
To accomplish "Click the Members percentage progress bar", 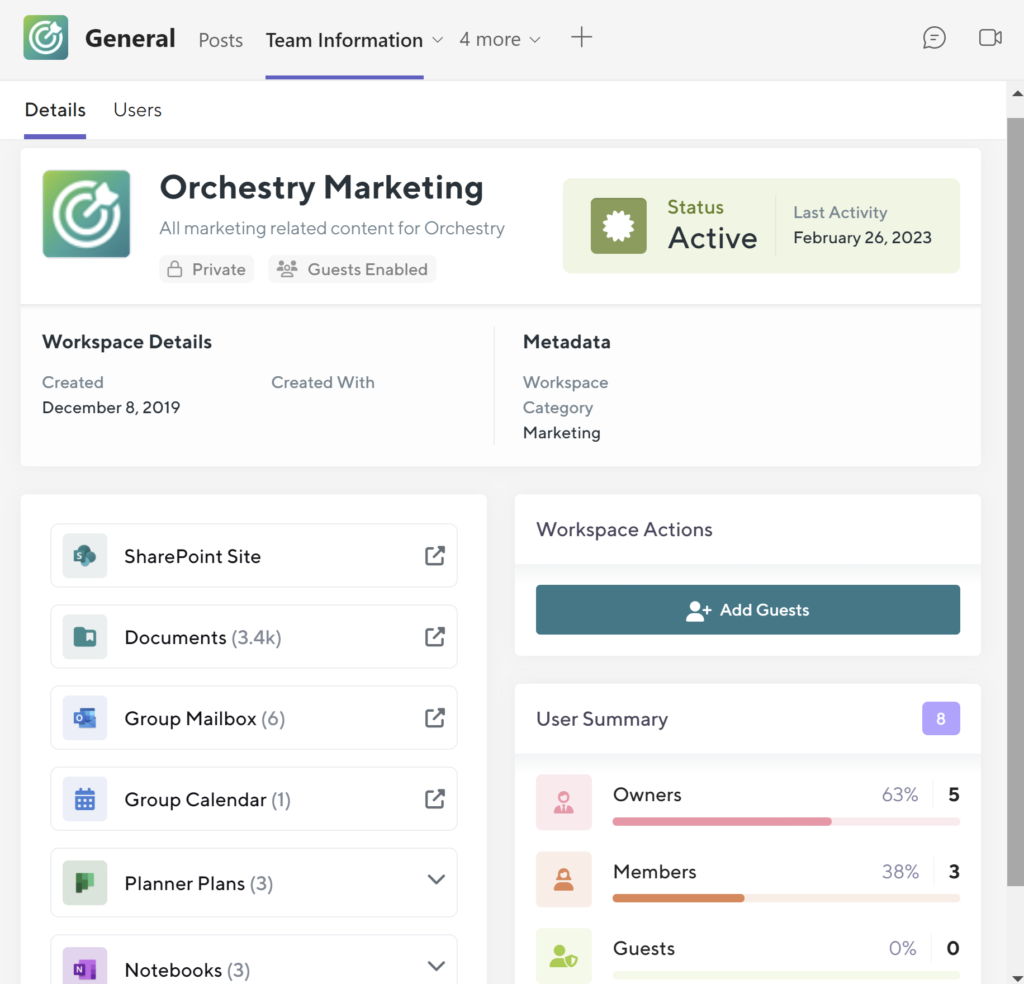I will coord(786,898).
